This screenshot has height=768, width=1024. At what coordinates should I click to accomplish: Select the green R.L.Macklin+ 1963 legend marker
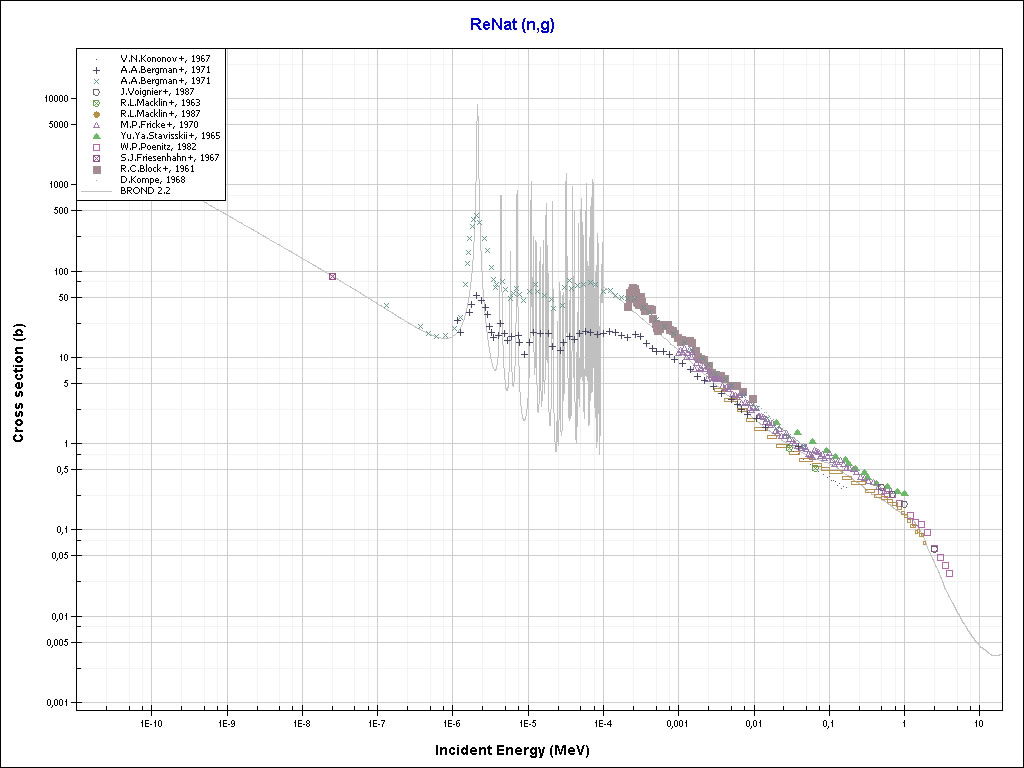(x=96, y=103)
